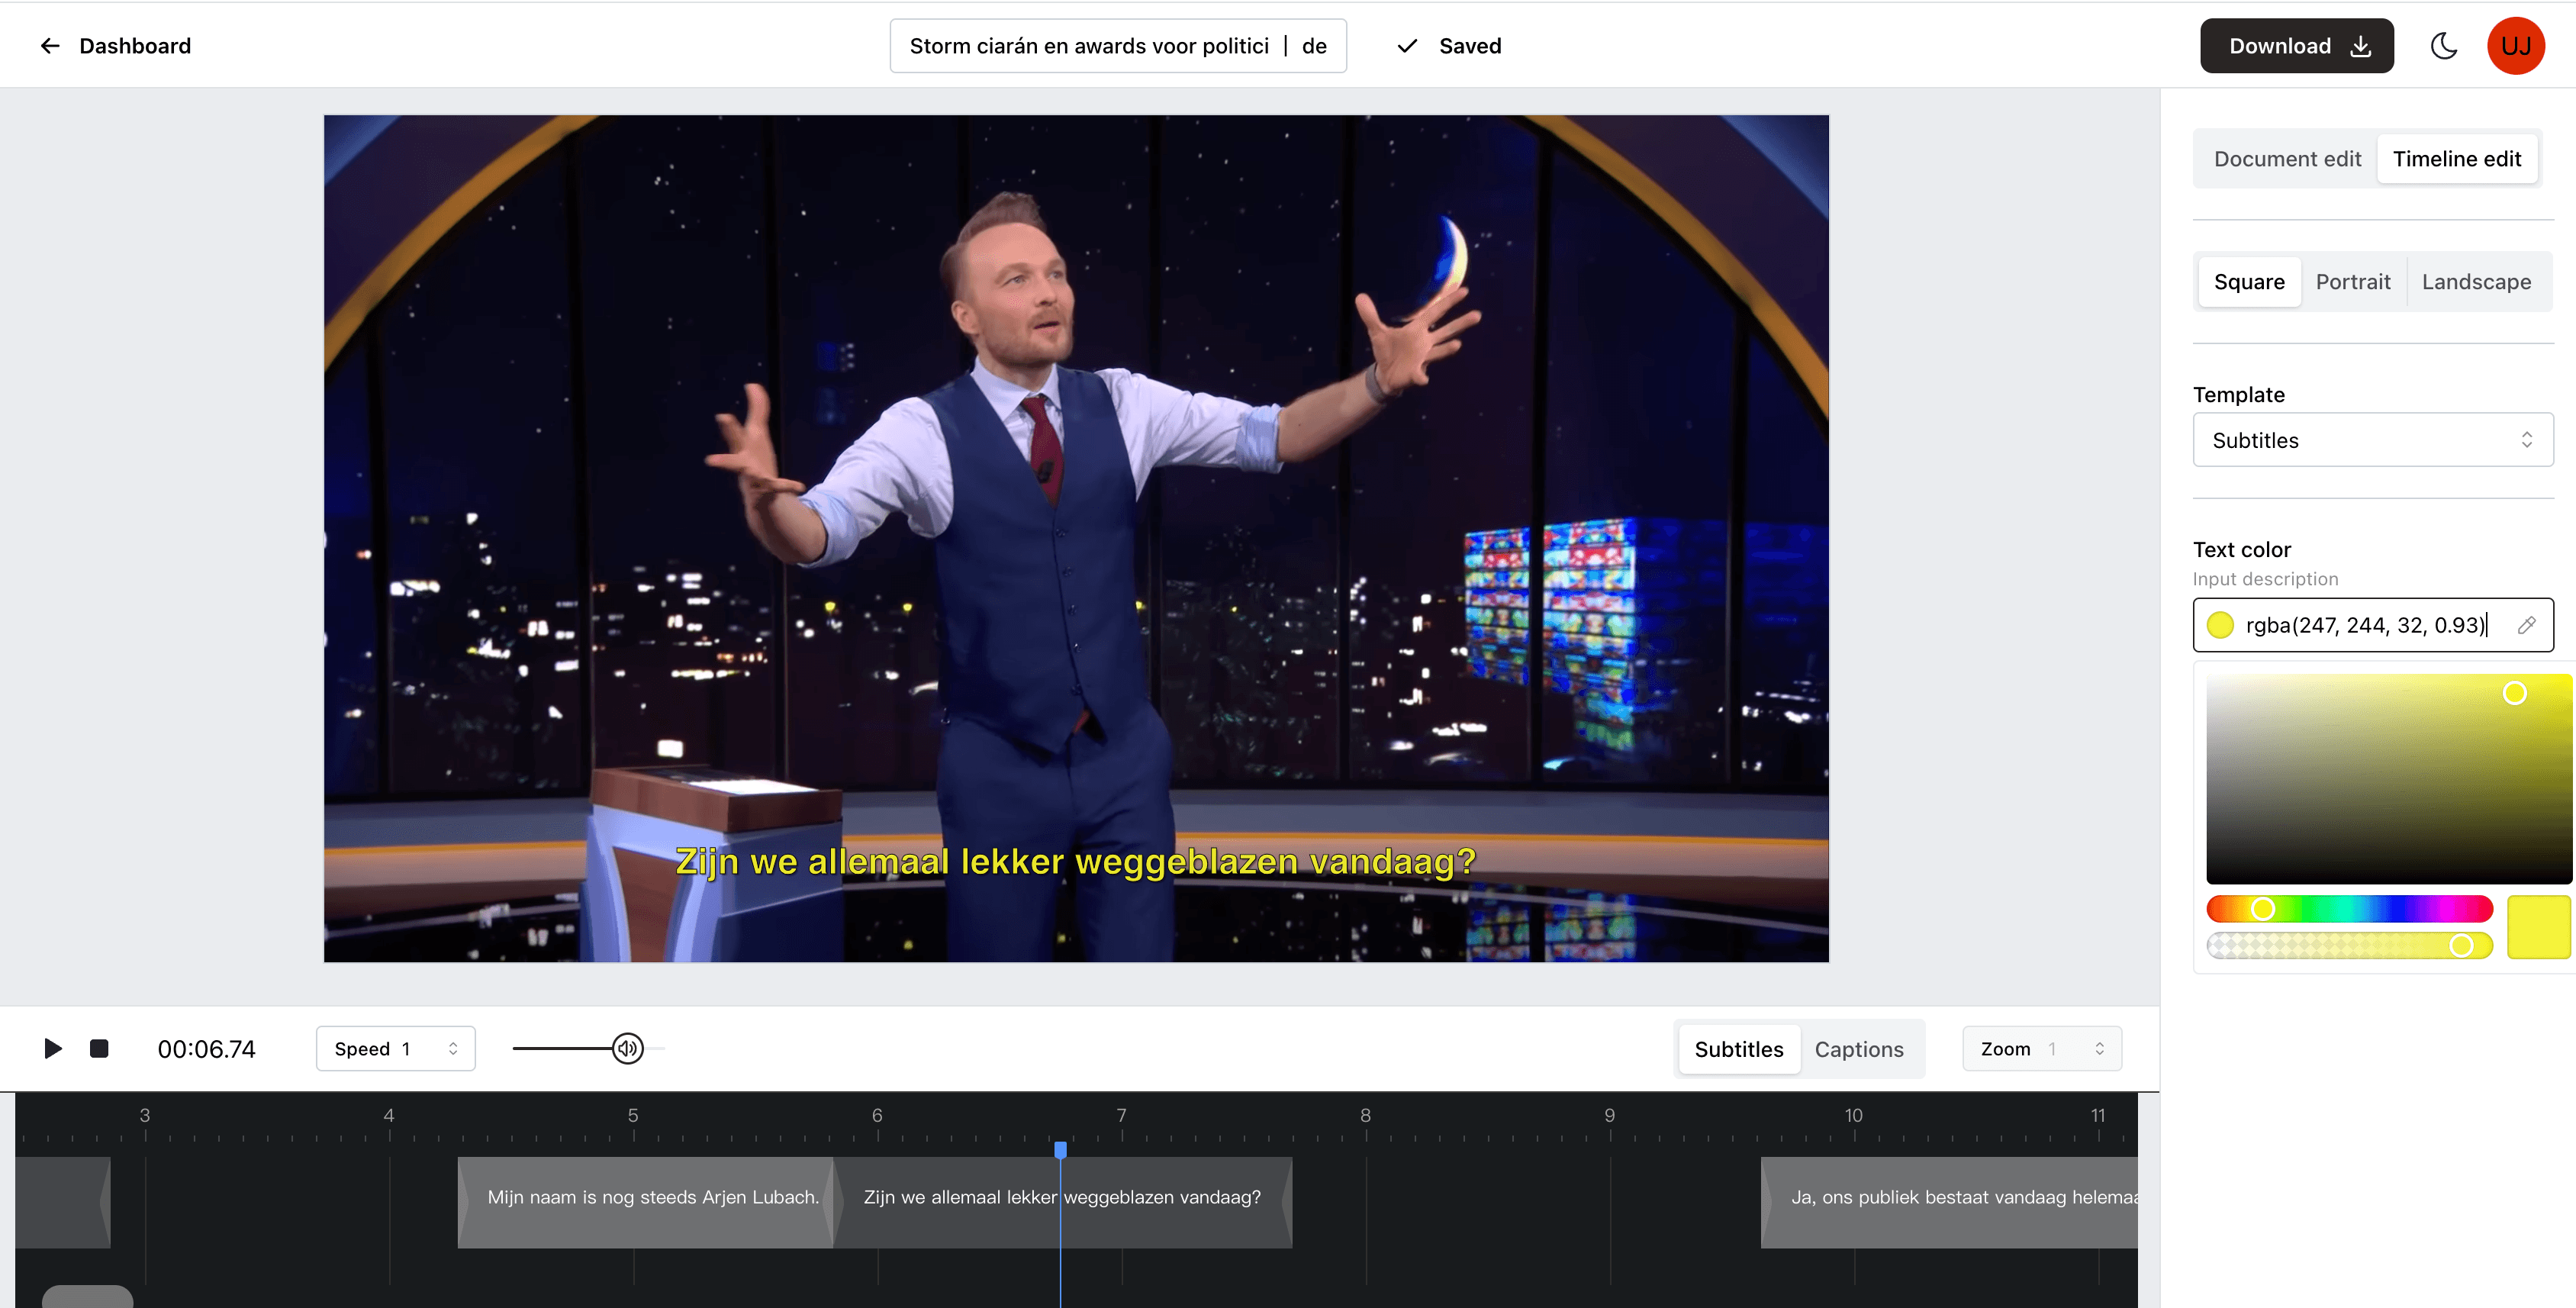The height and width of the screenshot is (1308, 2576).
Task: Click the stop button to halt playback
Action: coord(98,1048)
